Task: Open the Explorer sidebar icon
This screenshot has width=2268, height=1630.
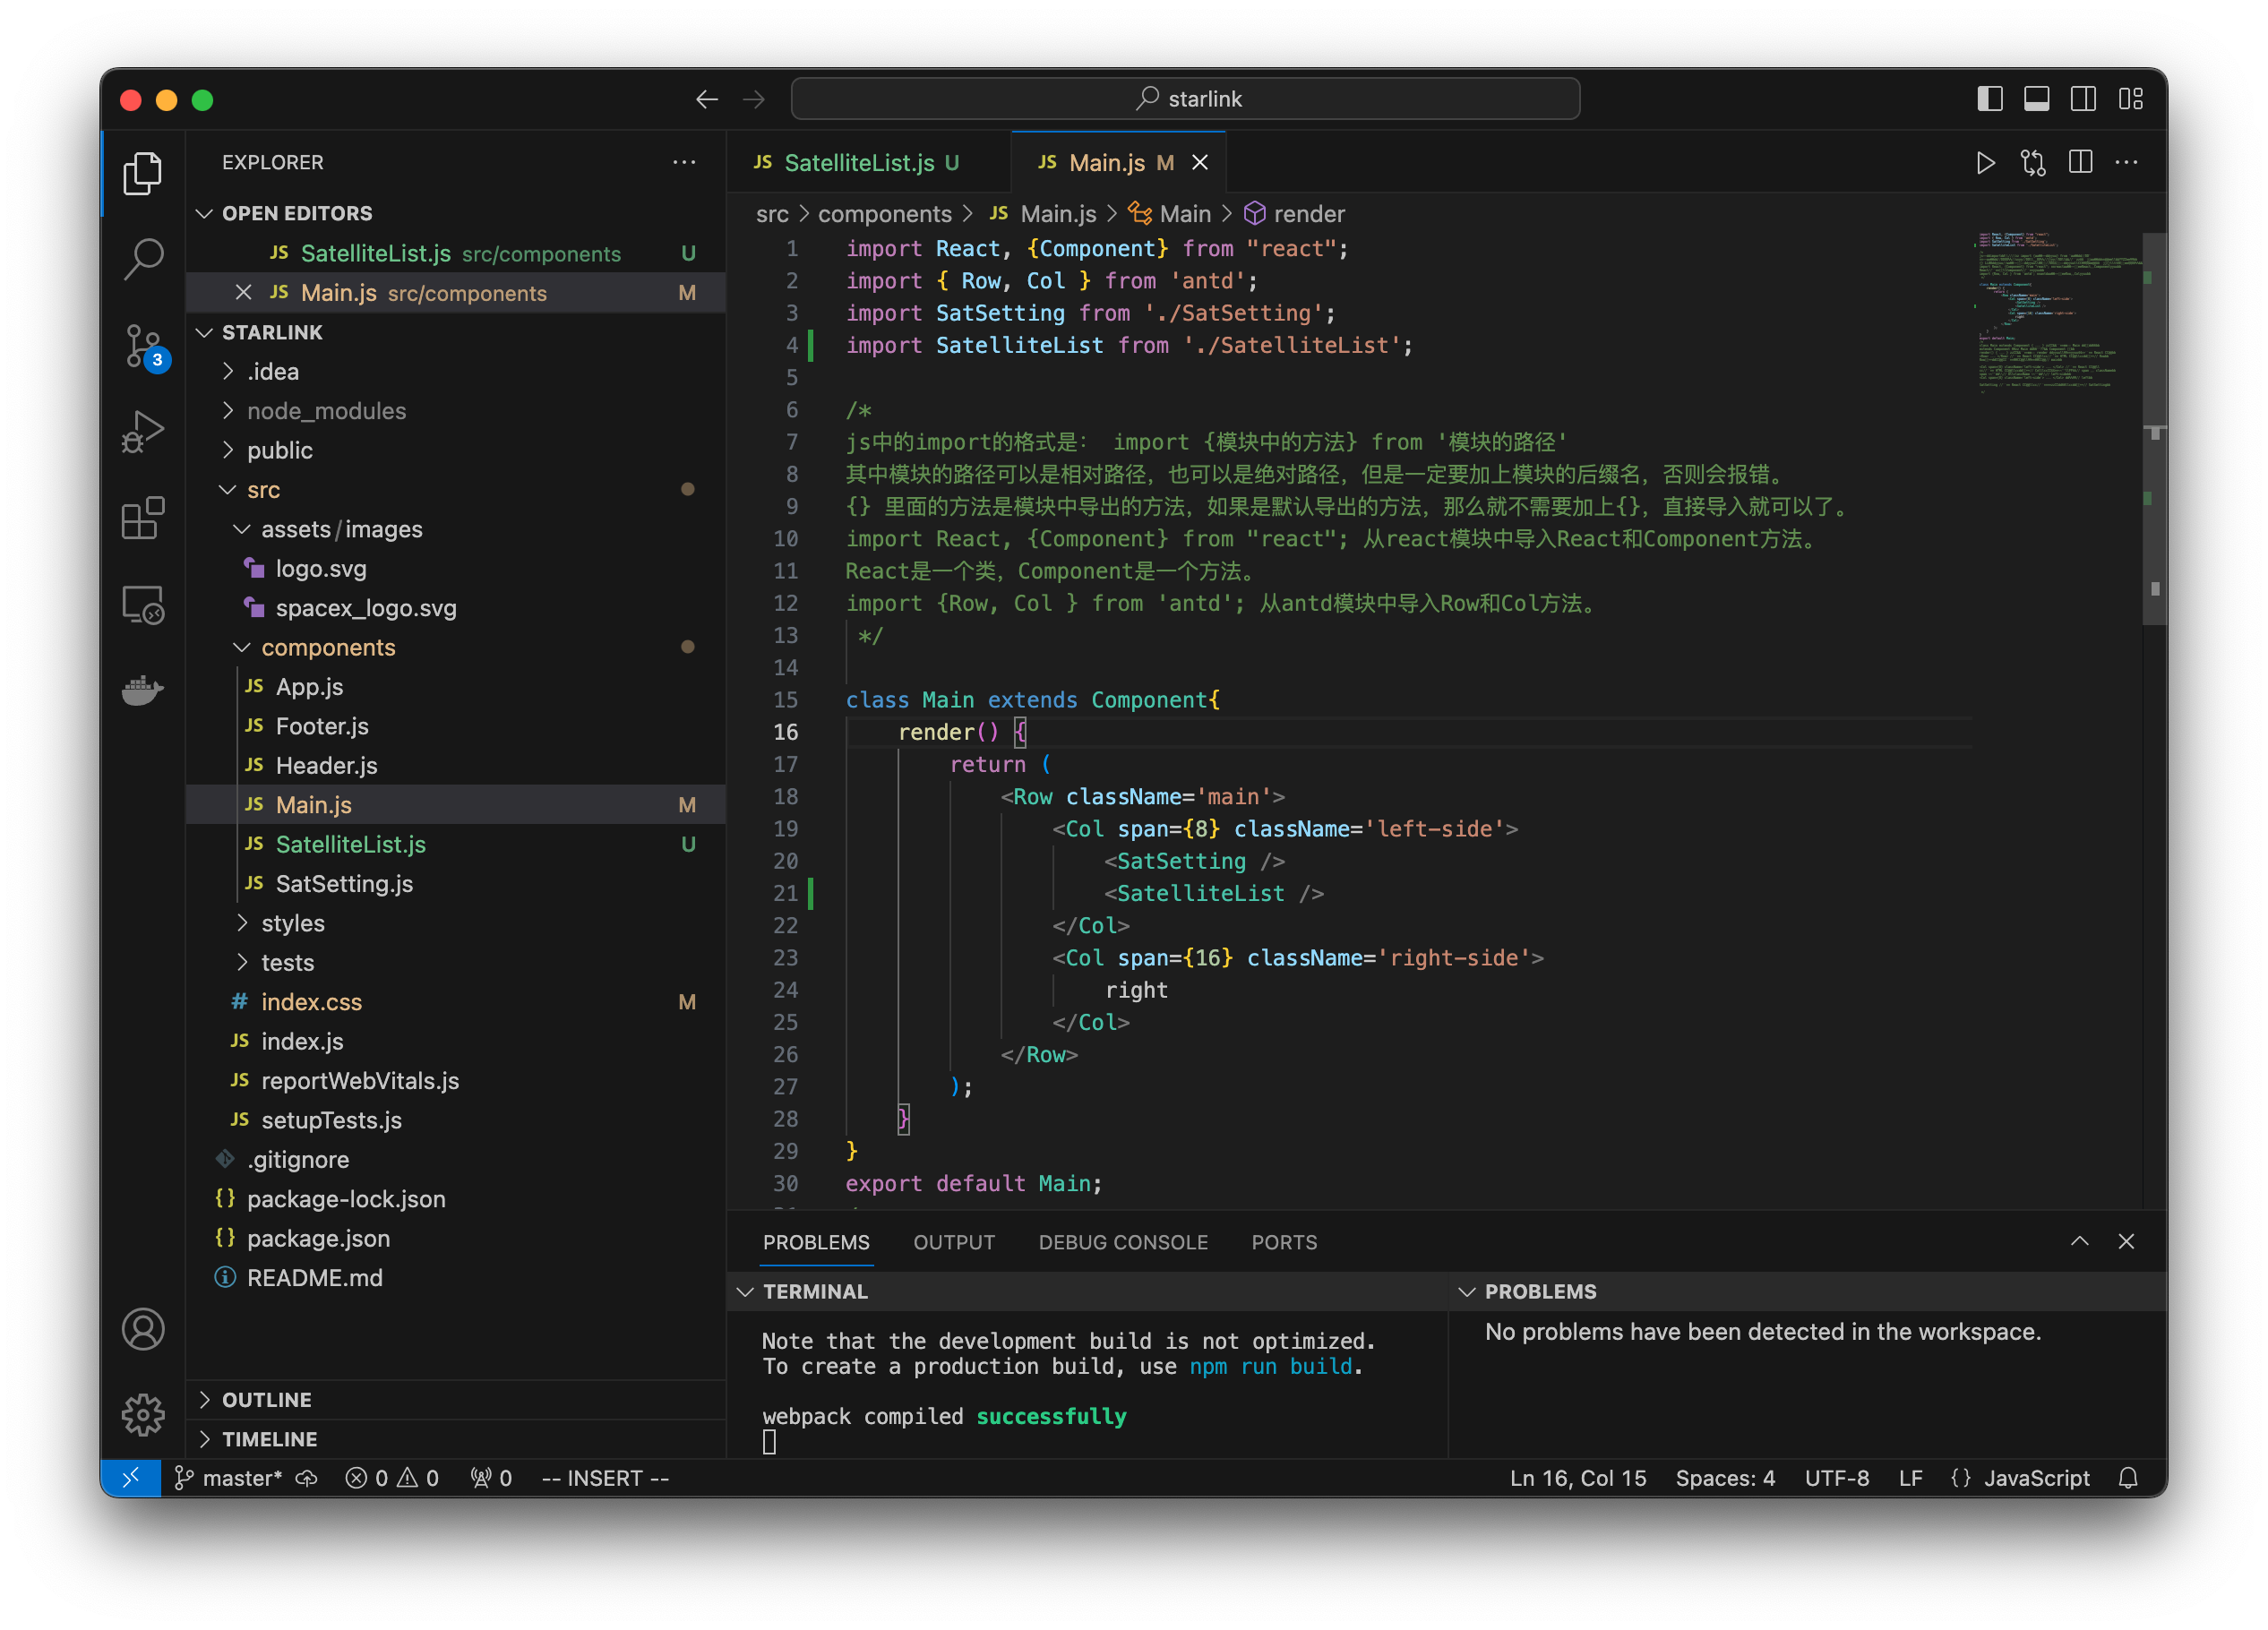Action: [143, 173]
